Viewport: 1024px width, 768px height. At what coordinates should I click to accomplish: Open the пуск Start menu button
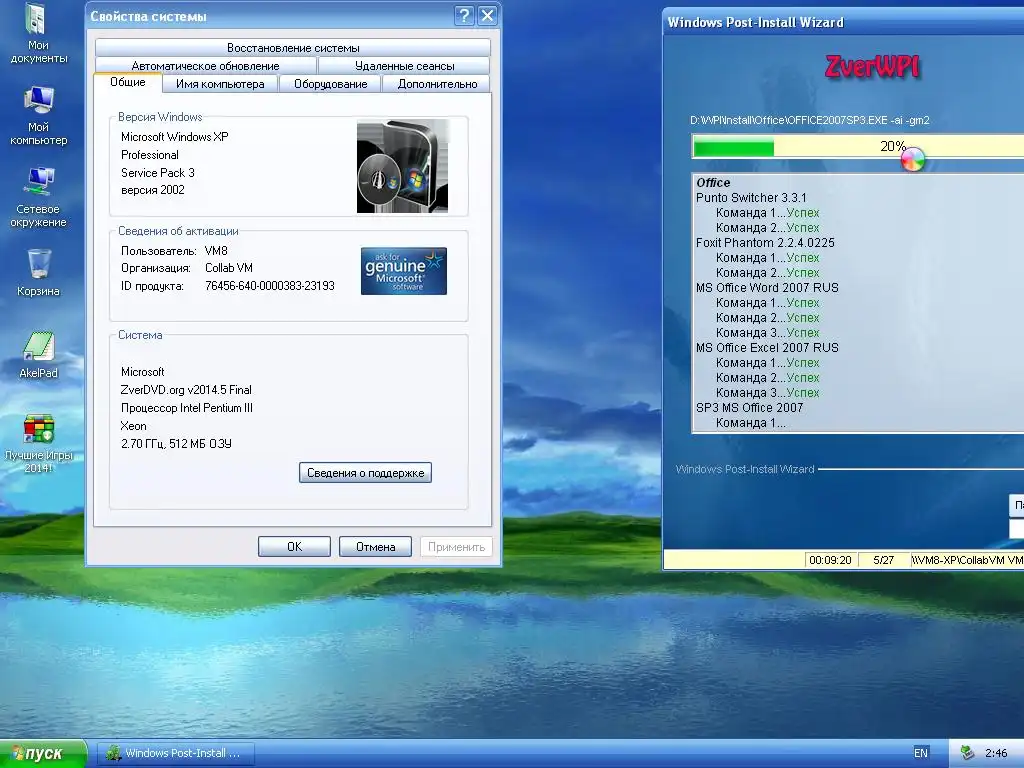(43, 754)
